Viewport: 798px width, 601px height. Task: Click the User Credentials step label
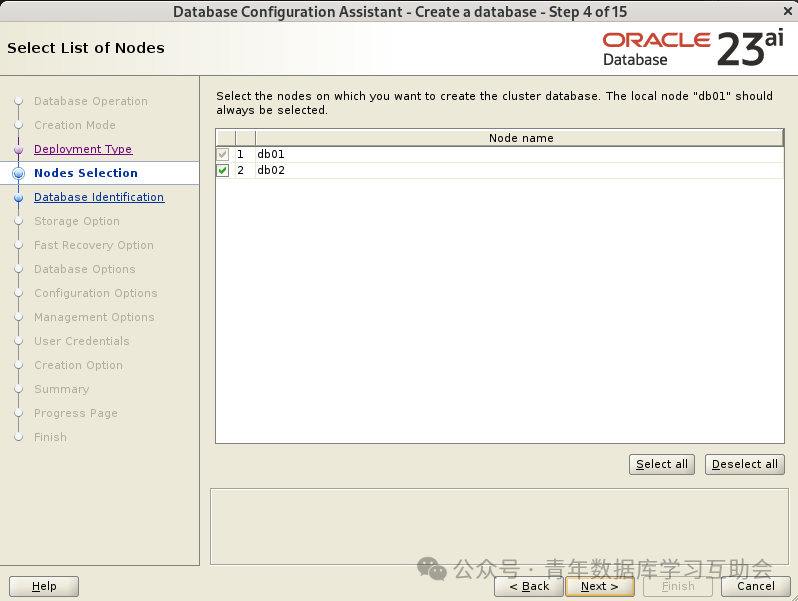coord(82,341)
